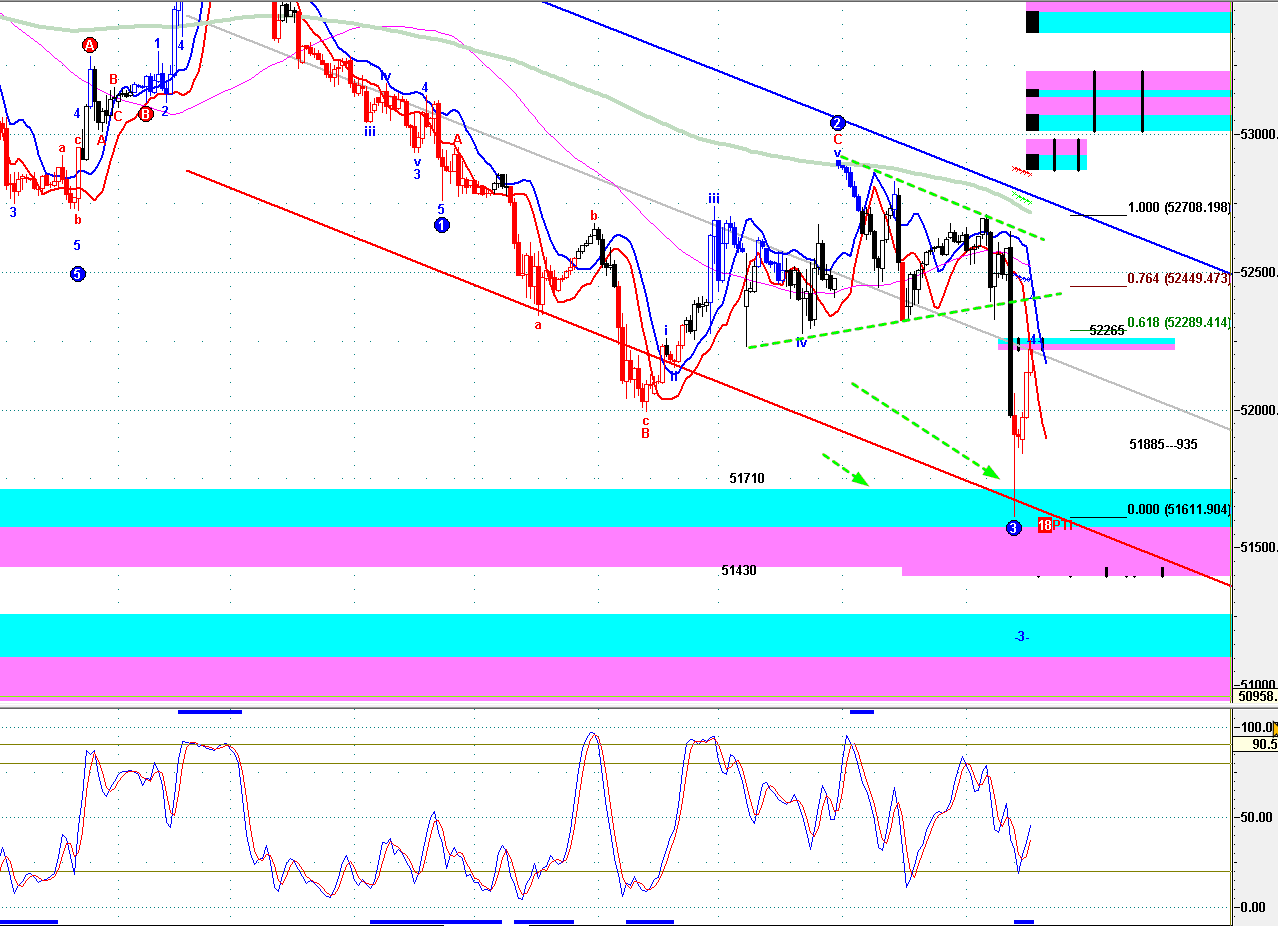Image resolution: width=1278 pixels, height=926 pixels.
Task: Click the 51885--935 price range text
Action: (x=1163, y=444)
